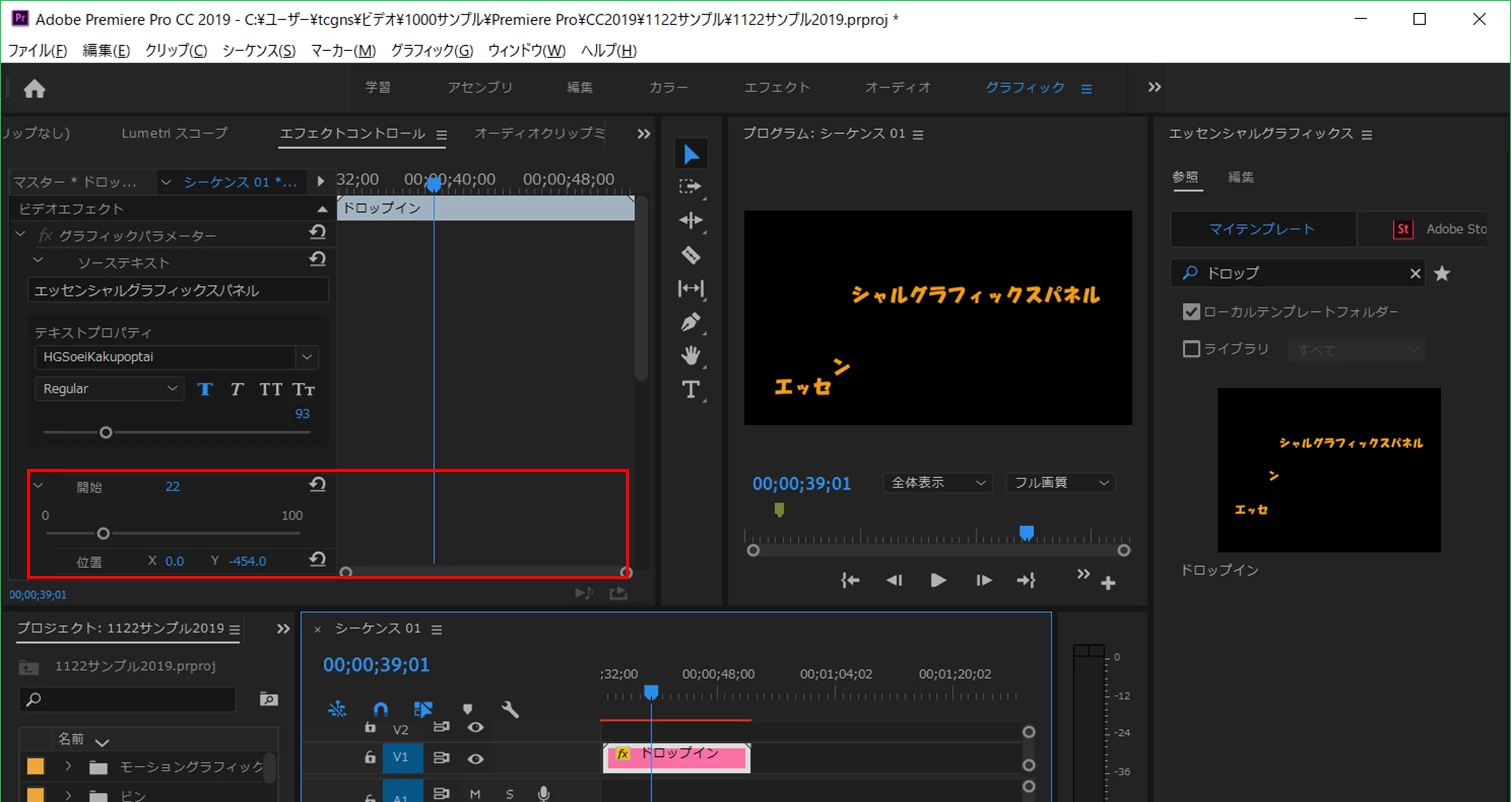Open the フル画質 resolution dropdown
This screenshot has width=1511, height=802.
1061,483
